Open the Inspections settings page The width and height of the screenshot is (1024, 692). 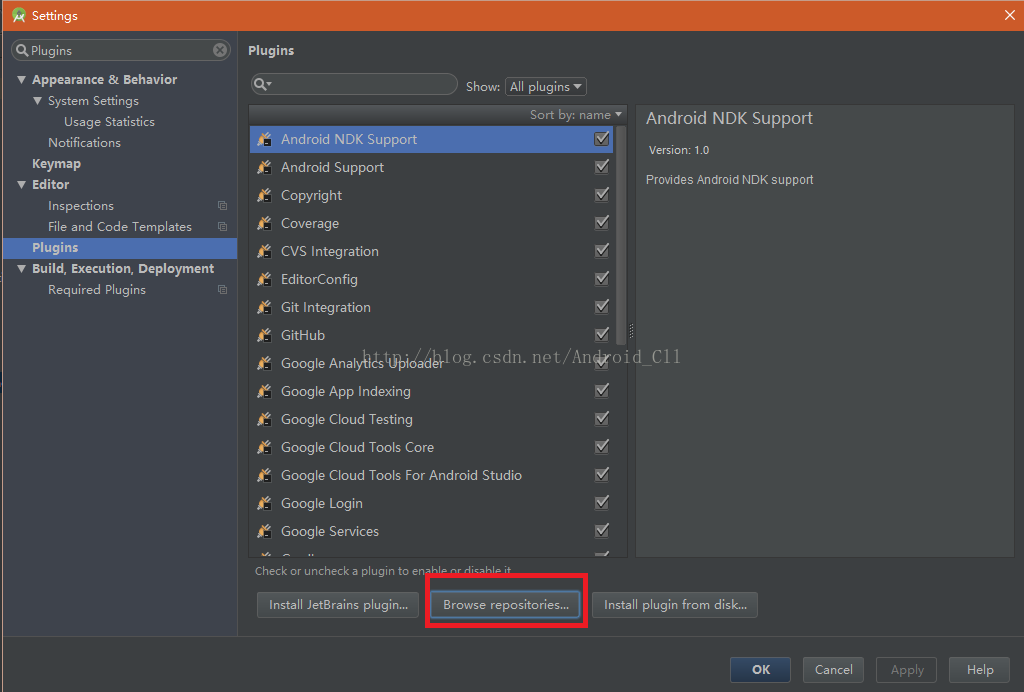click(81, 206)
